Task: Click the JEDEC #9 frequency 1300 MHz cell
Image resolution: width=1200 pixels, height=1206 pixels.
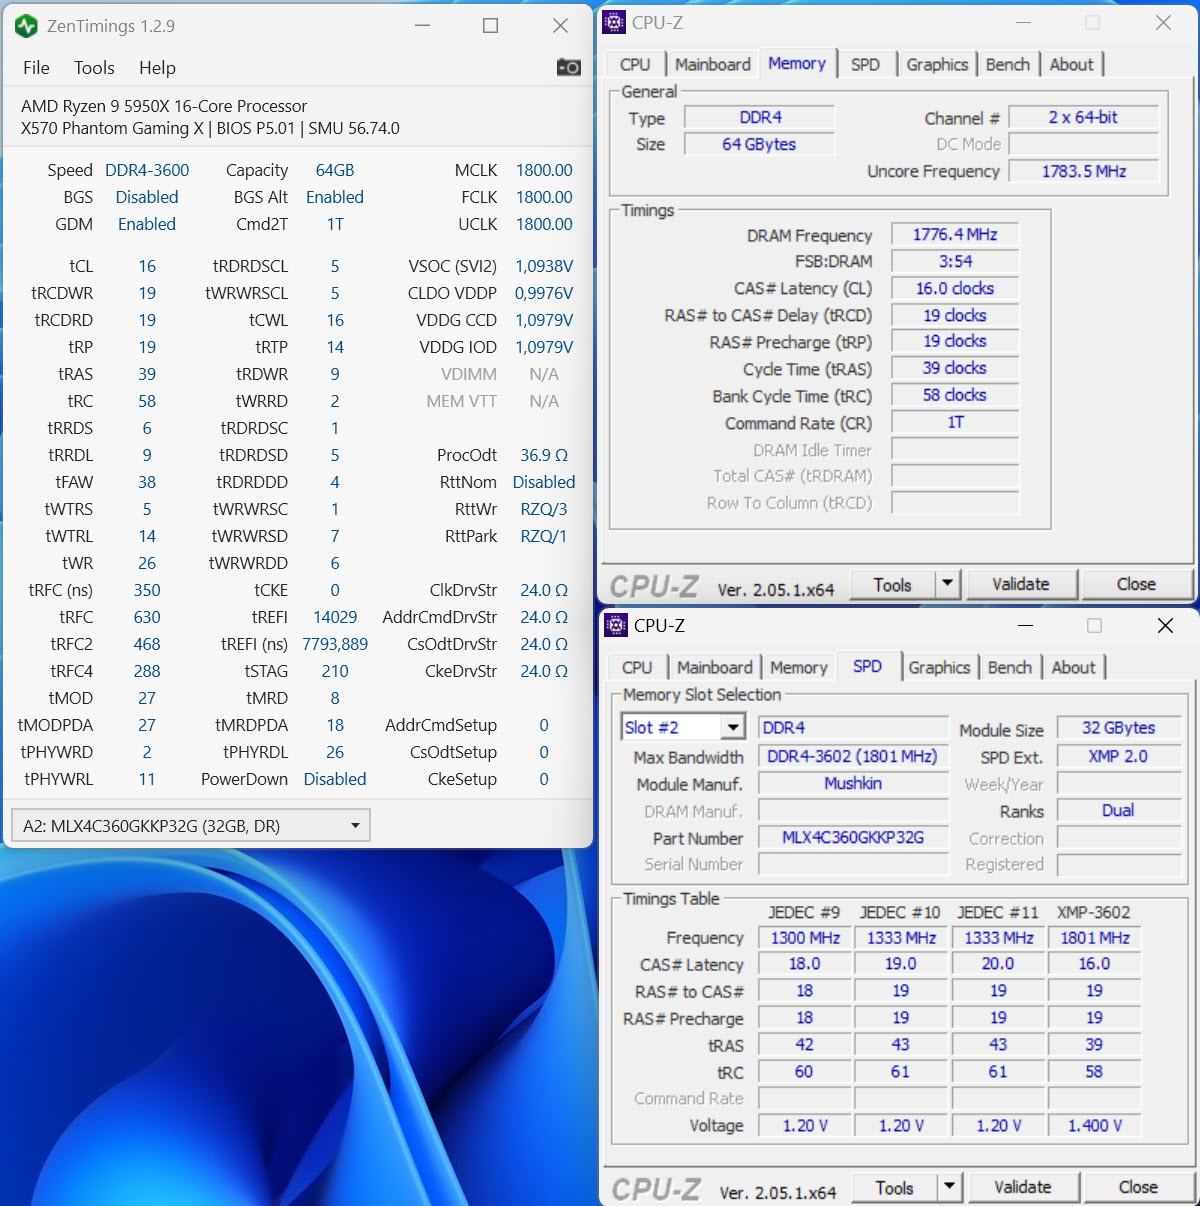Action: [804, 937]
